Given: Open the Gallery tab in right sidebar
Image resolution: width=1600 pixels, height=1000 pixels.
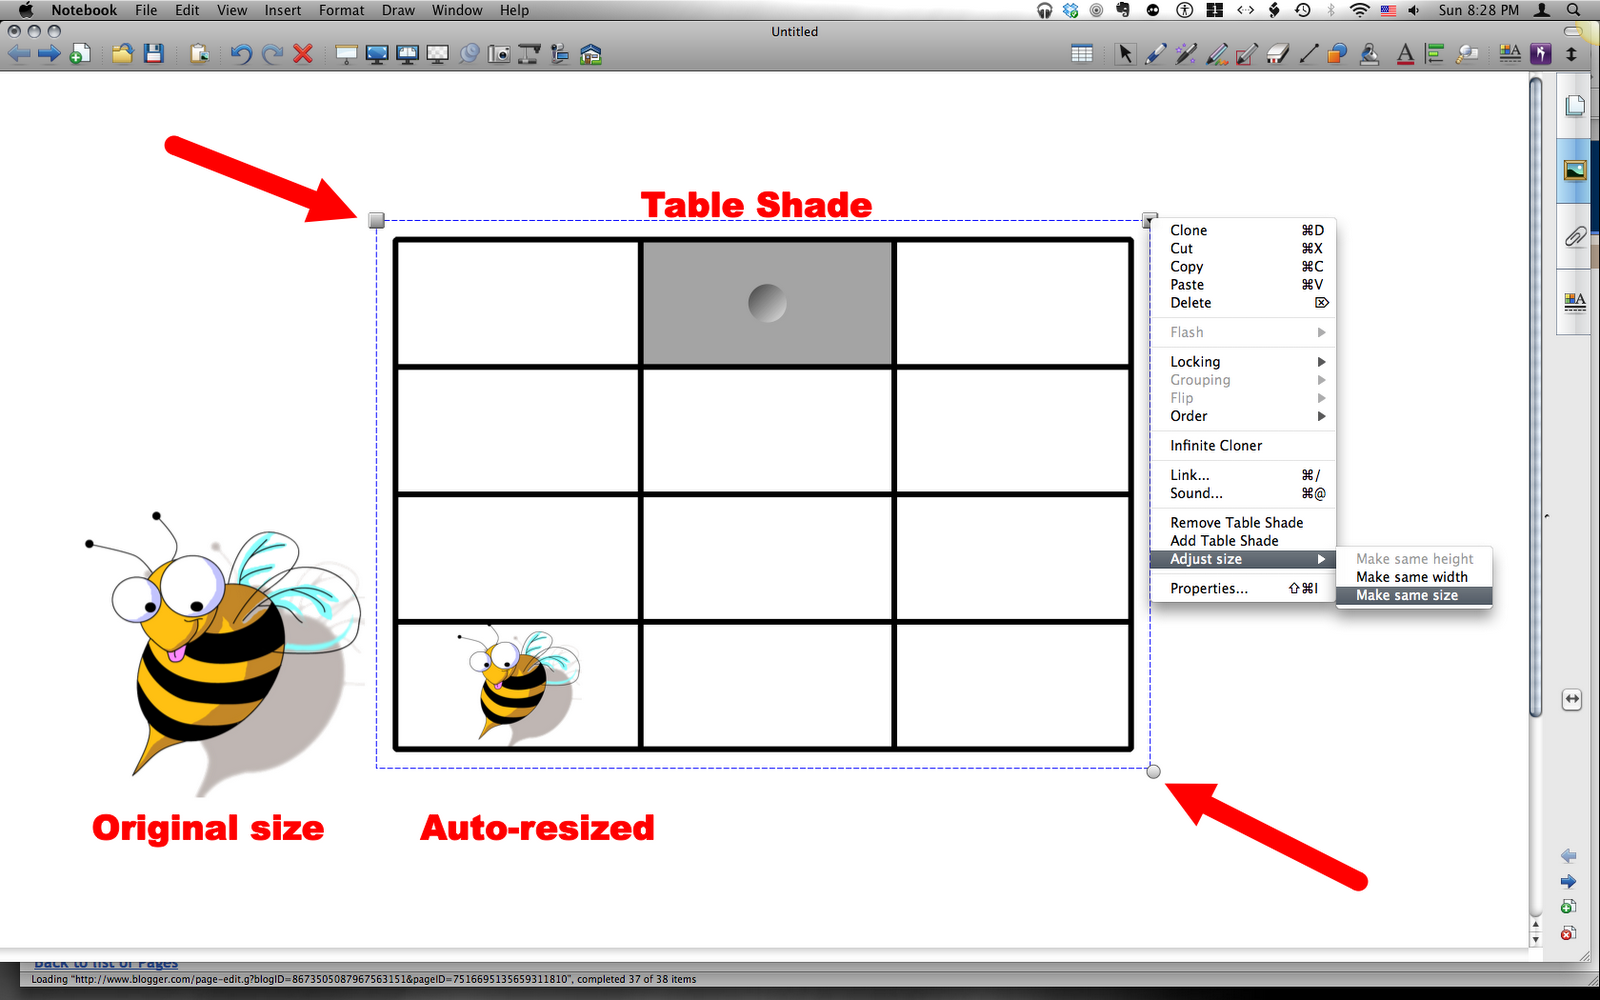Looking at the screenshot, I should pyautogui.click(x=1575, y=171).
